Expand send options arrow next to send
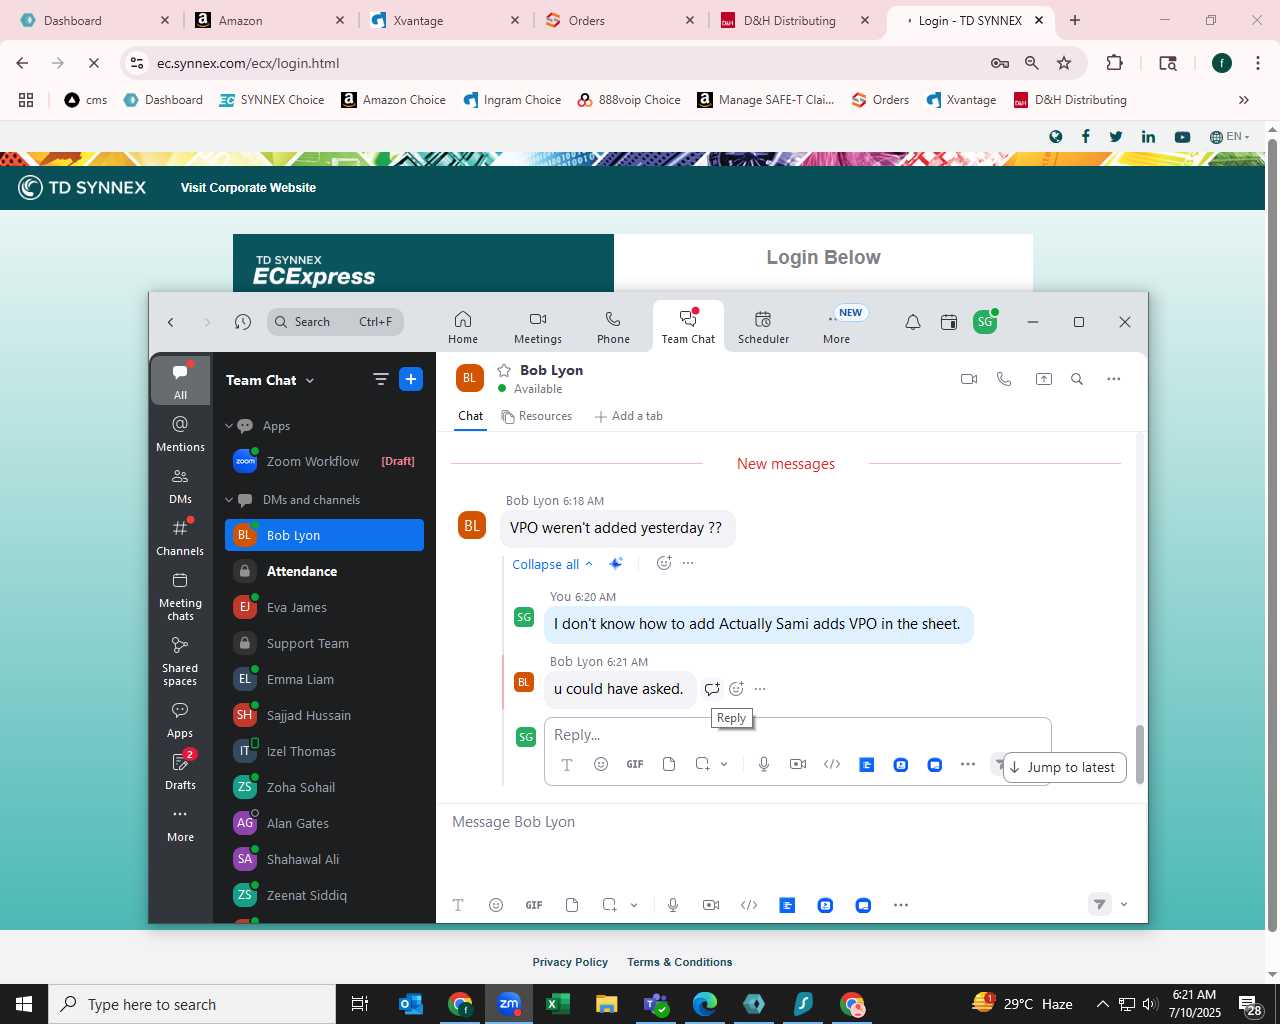This screenshot has height=1024, width=1280. [x=1124, y=905]
